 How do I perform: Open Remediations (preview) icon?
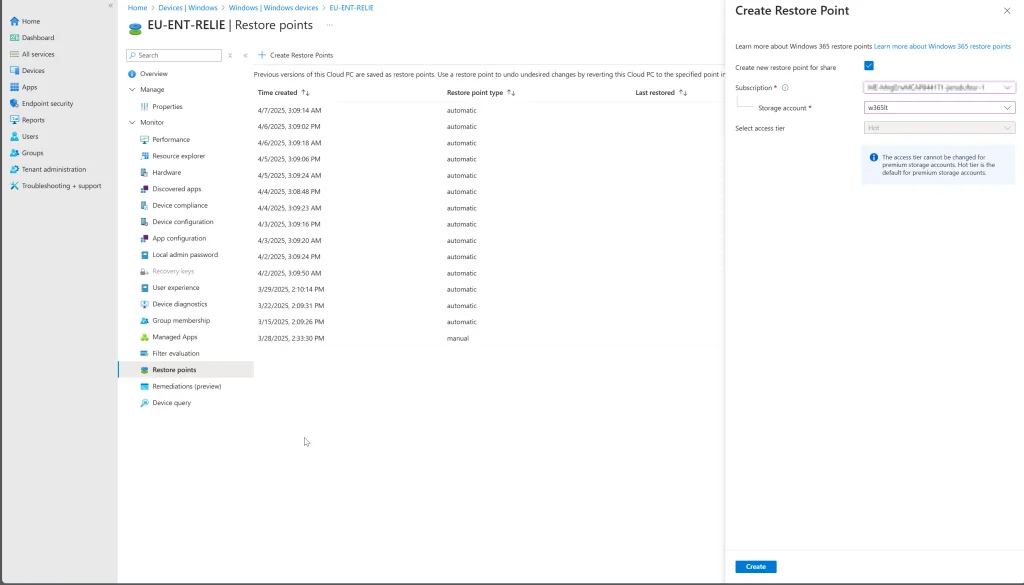[x=144, y=387]
